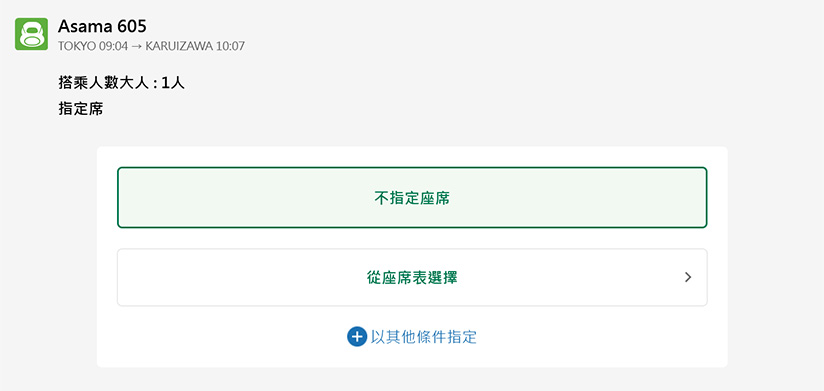Click the chevron arrow on 從座席表選擇 row
This screenshot has width=824, height=391.
[688, 277]
